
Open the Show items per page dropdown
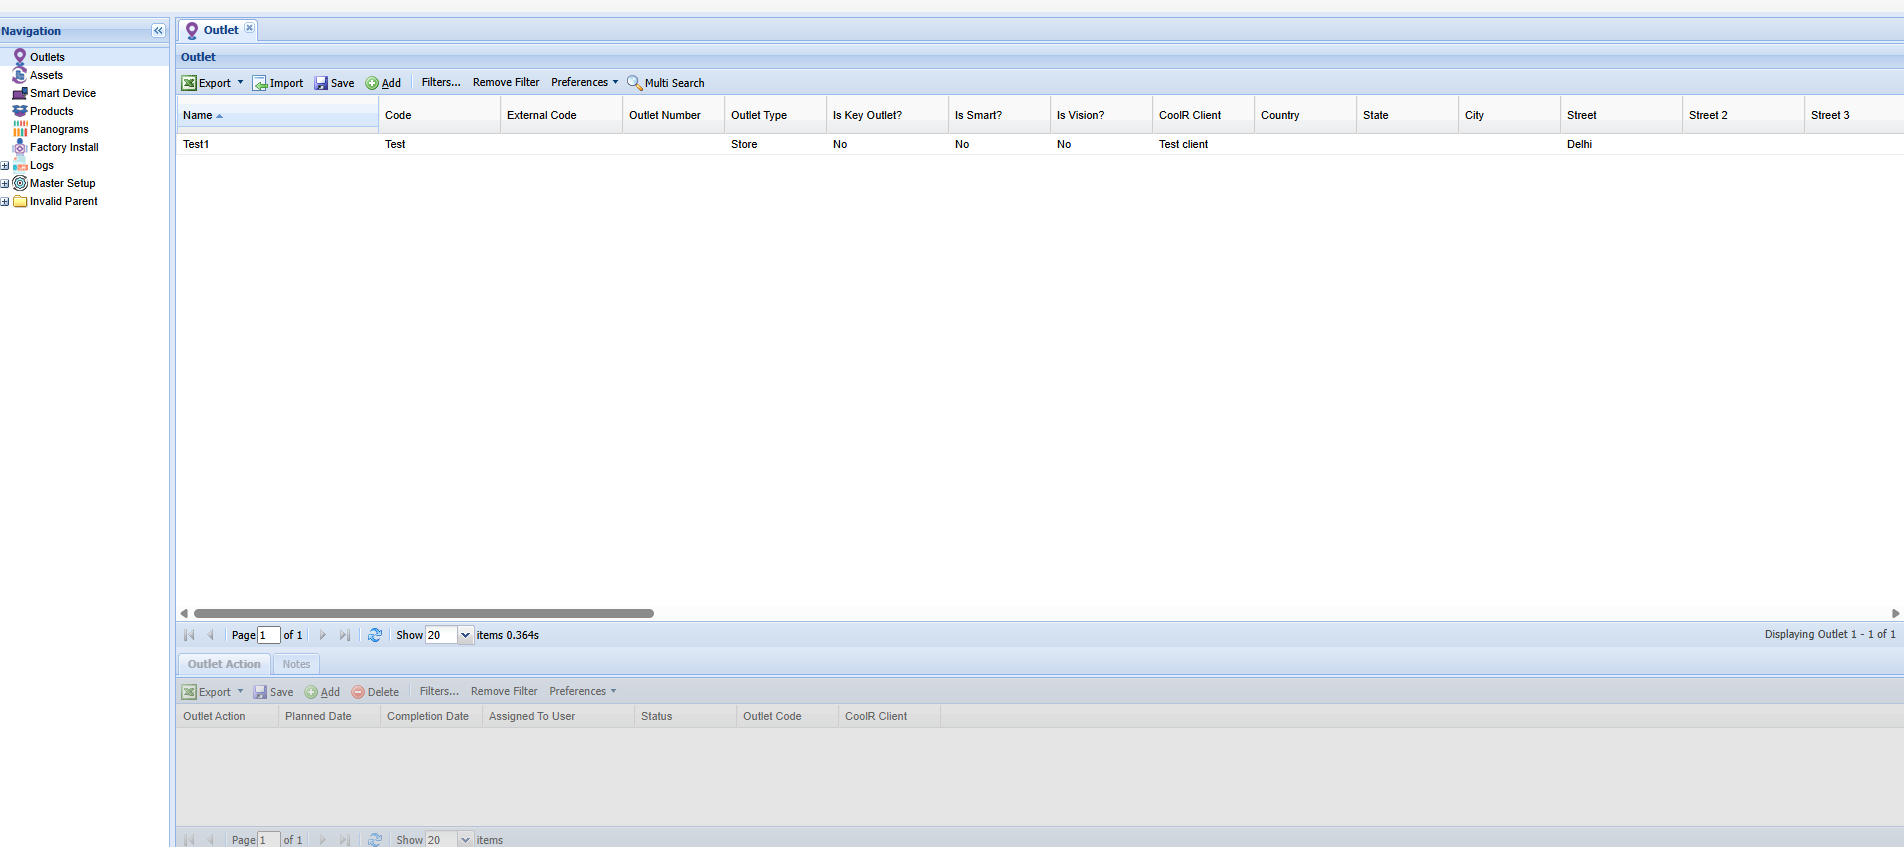pos(465,635)
